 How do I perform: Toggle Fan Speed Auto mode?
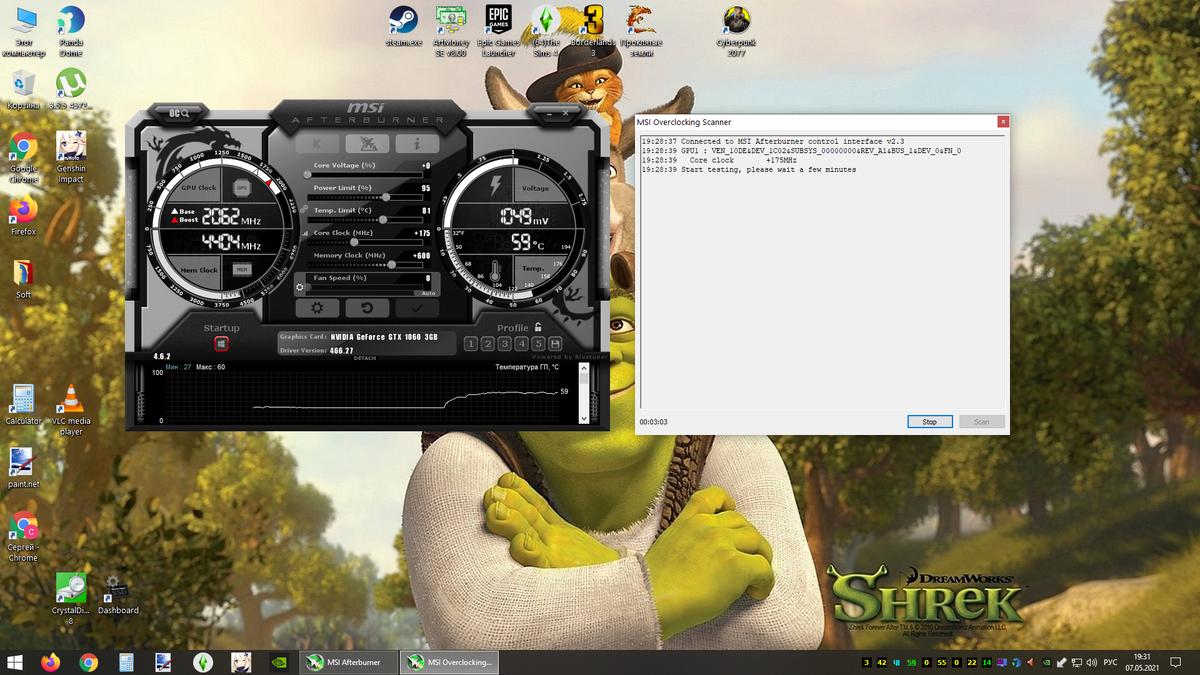pyautogui.click(x=428, y=293)
